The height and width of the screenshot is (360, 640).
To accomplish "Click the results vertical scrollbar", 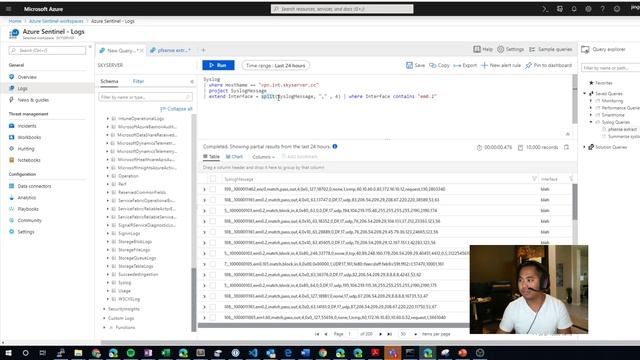I will [x=575, y=202].
